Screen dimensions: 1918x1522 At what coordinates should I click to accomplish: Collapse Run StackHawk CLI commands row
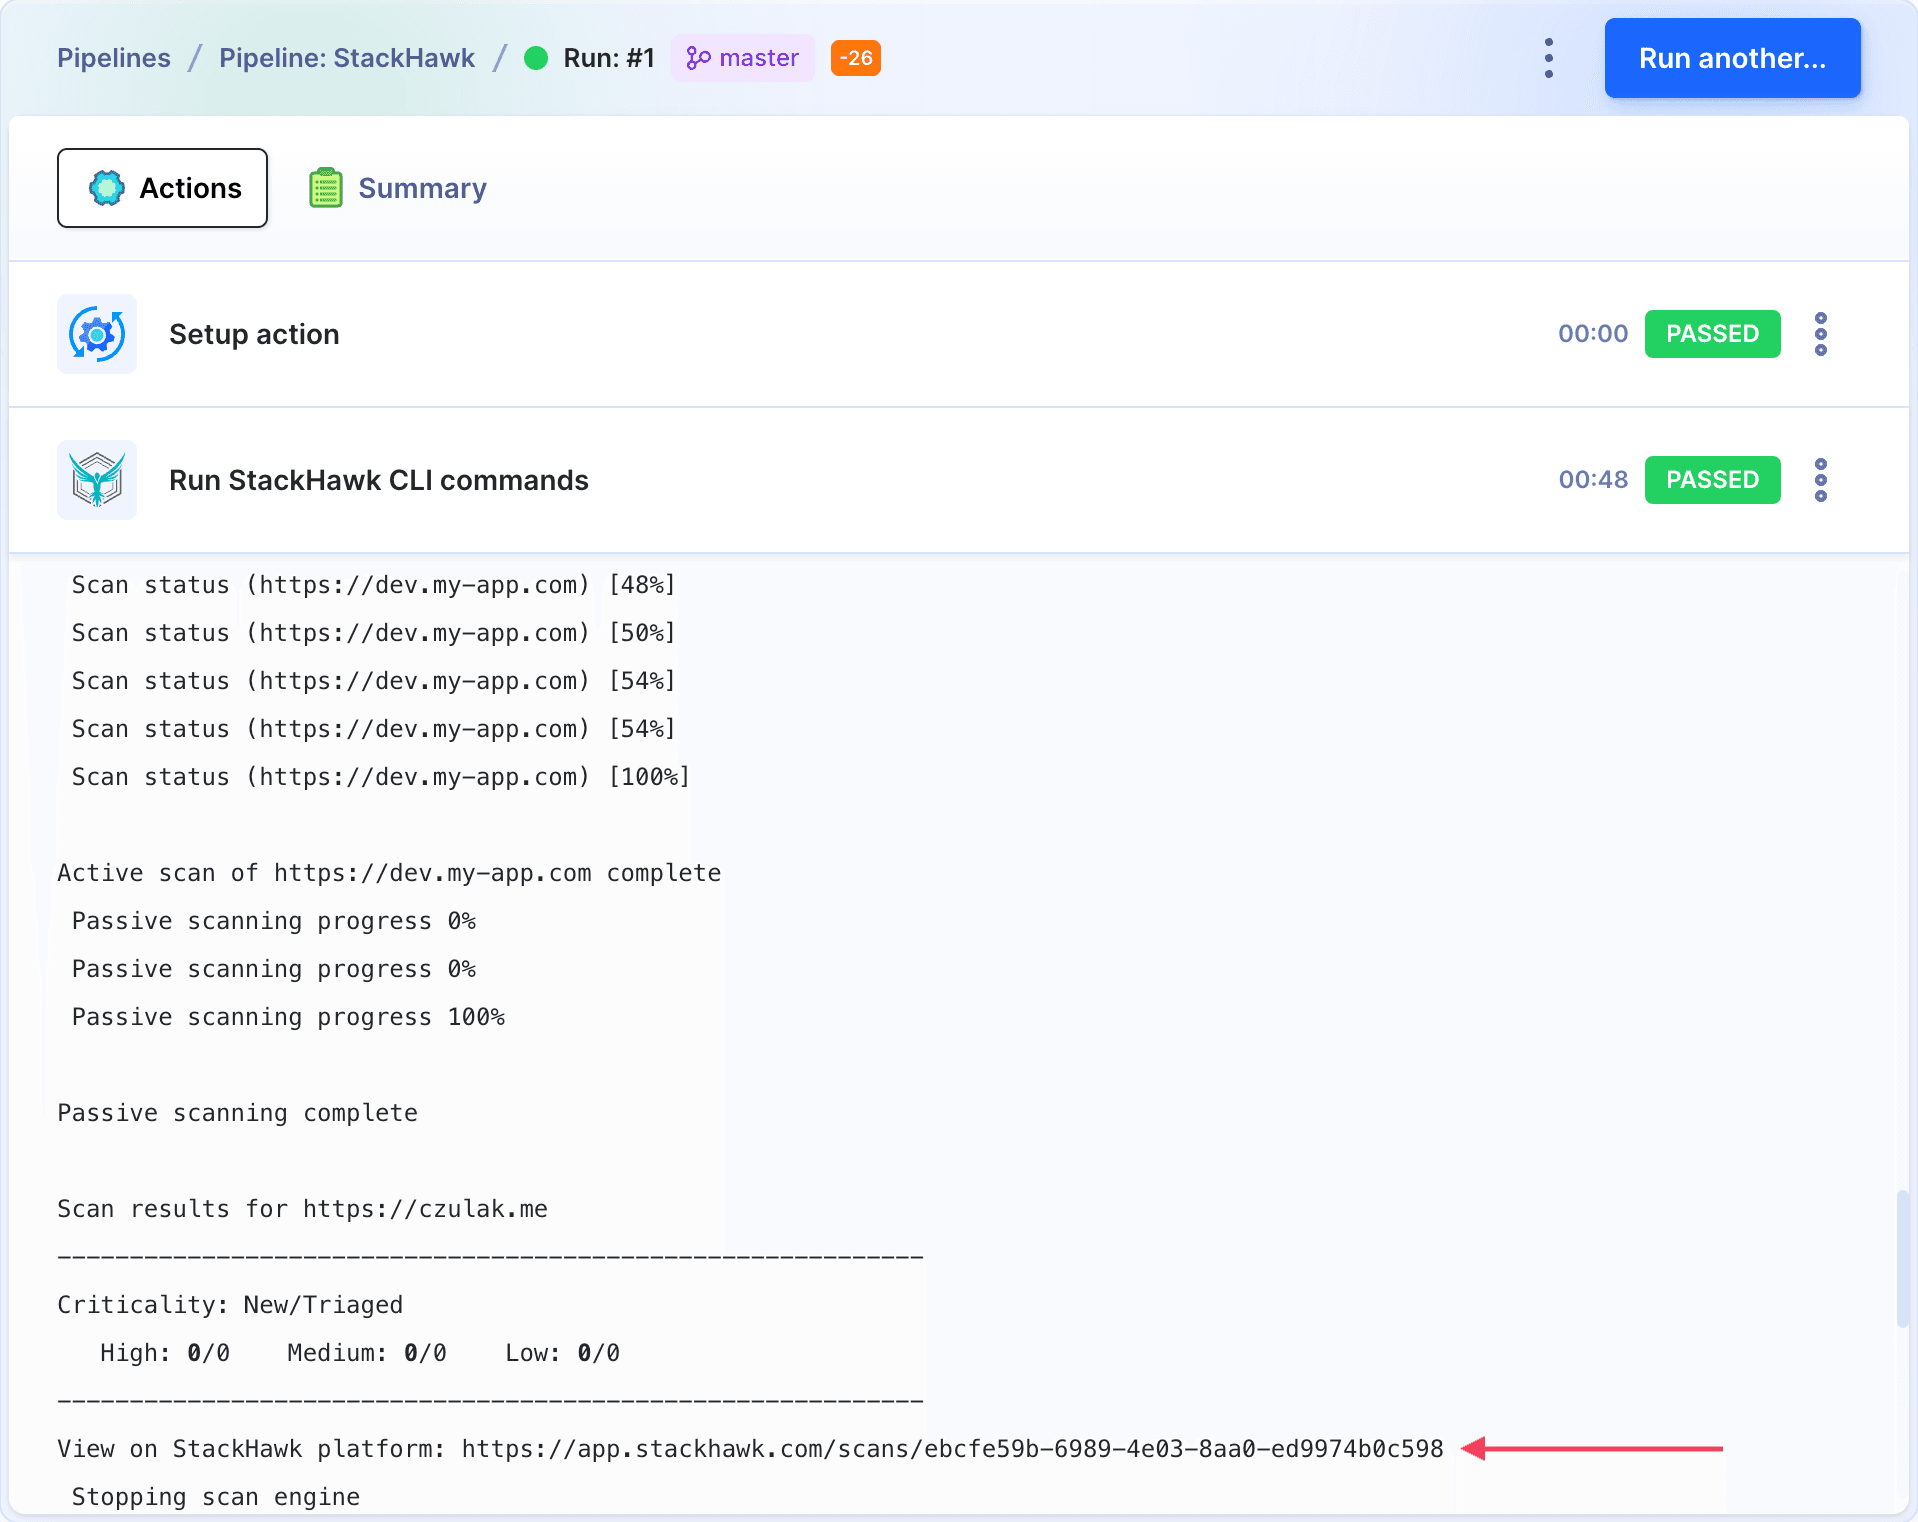pos(959,480)
